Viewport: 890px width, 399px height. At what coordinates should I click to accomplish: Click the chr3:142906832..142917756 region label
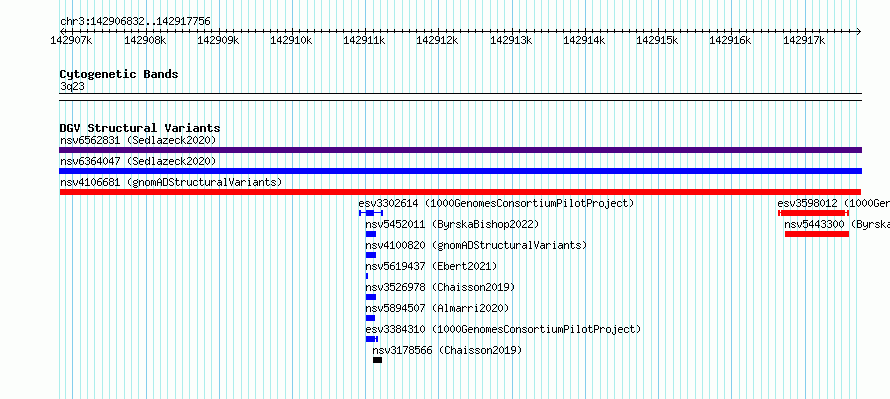tap(135, 22)
